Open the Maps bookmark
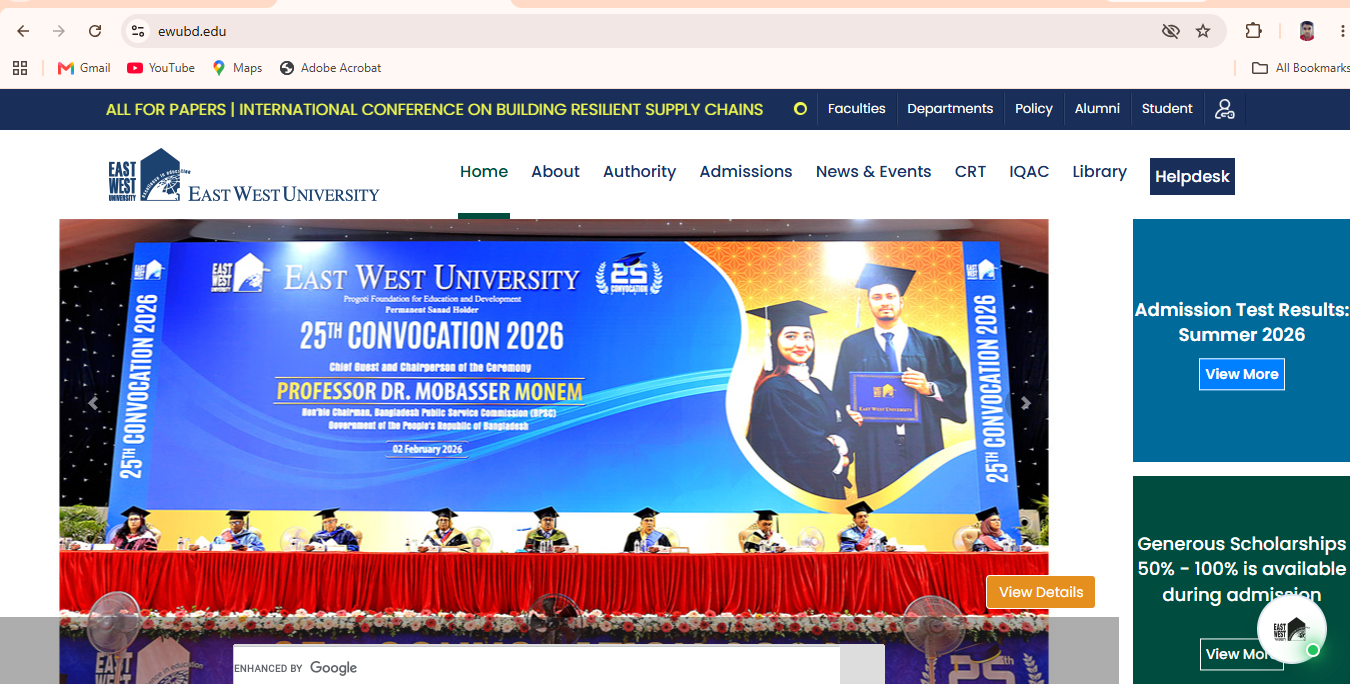This screenshot has height=684, width=1350. click(x=237, y=68)
